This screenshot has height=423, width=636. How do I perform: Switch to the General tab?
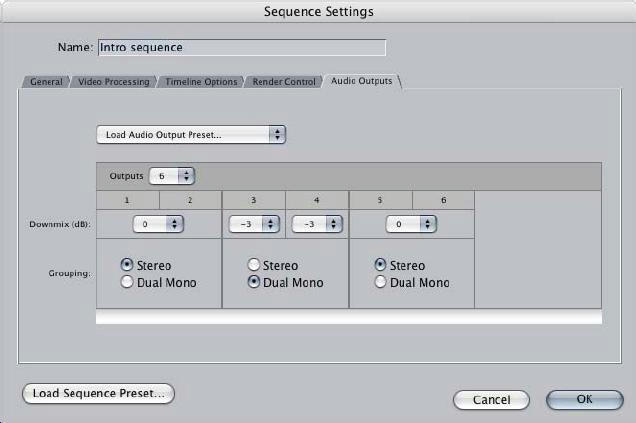tap(46, 81)
